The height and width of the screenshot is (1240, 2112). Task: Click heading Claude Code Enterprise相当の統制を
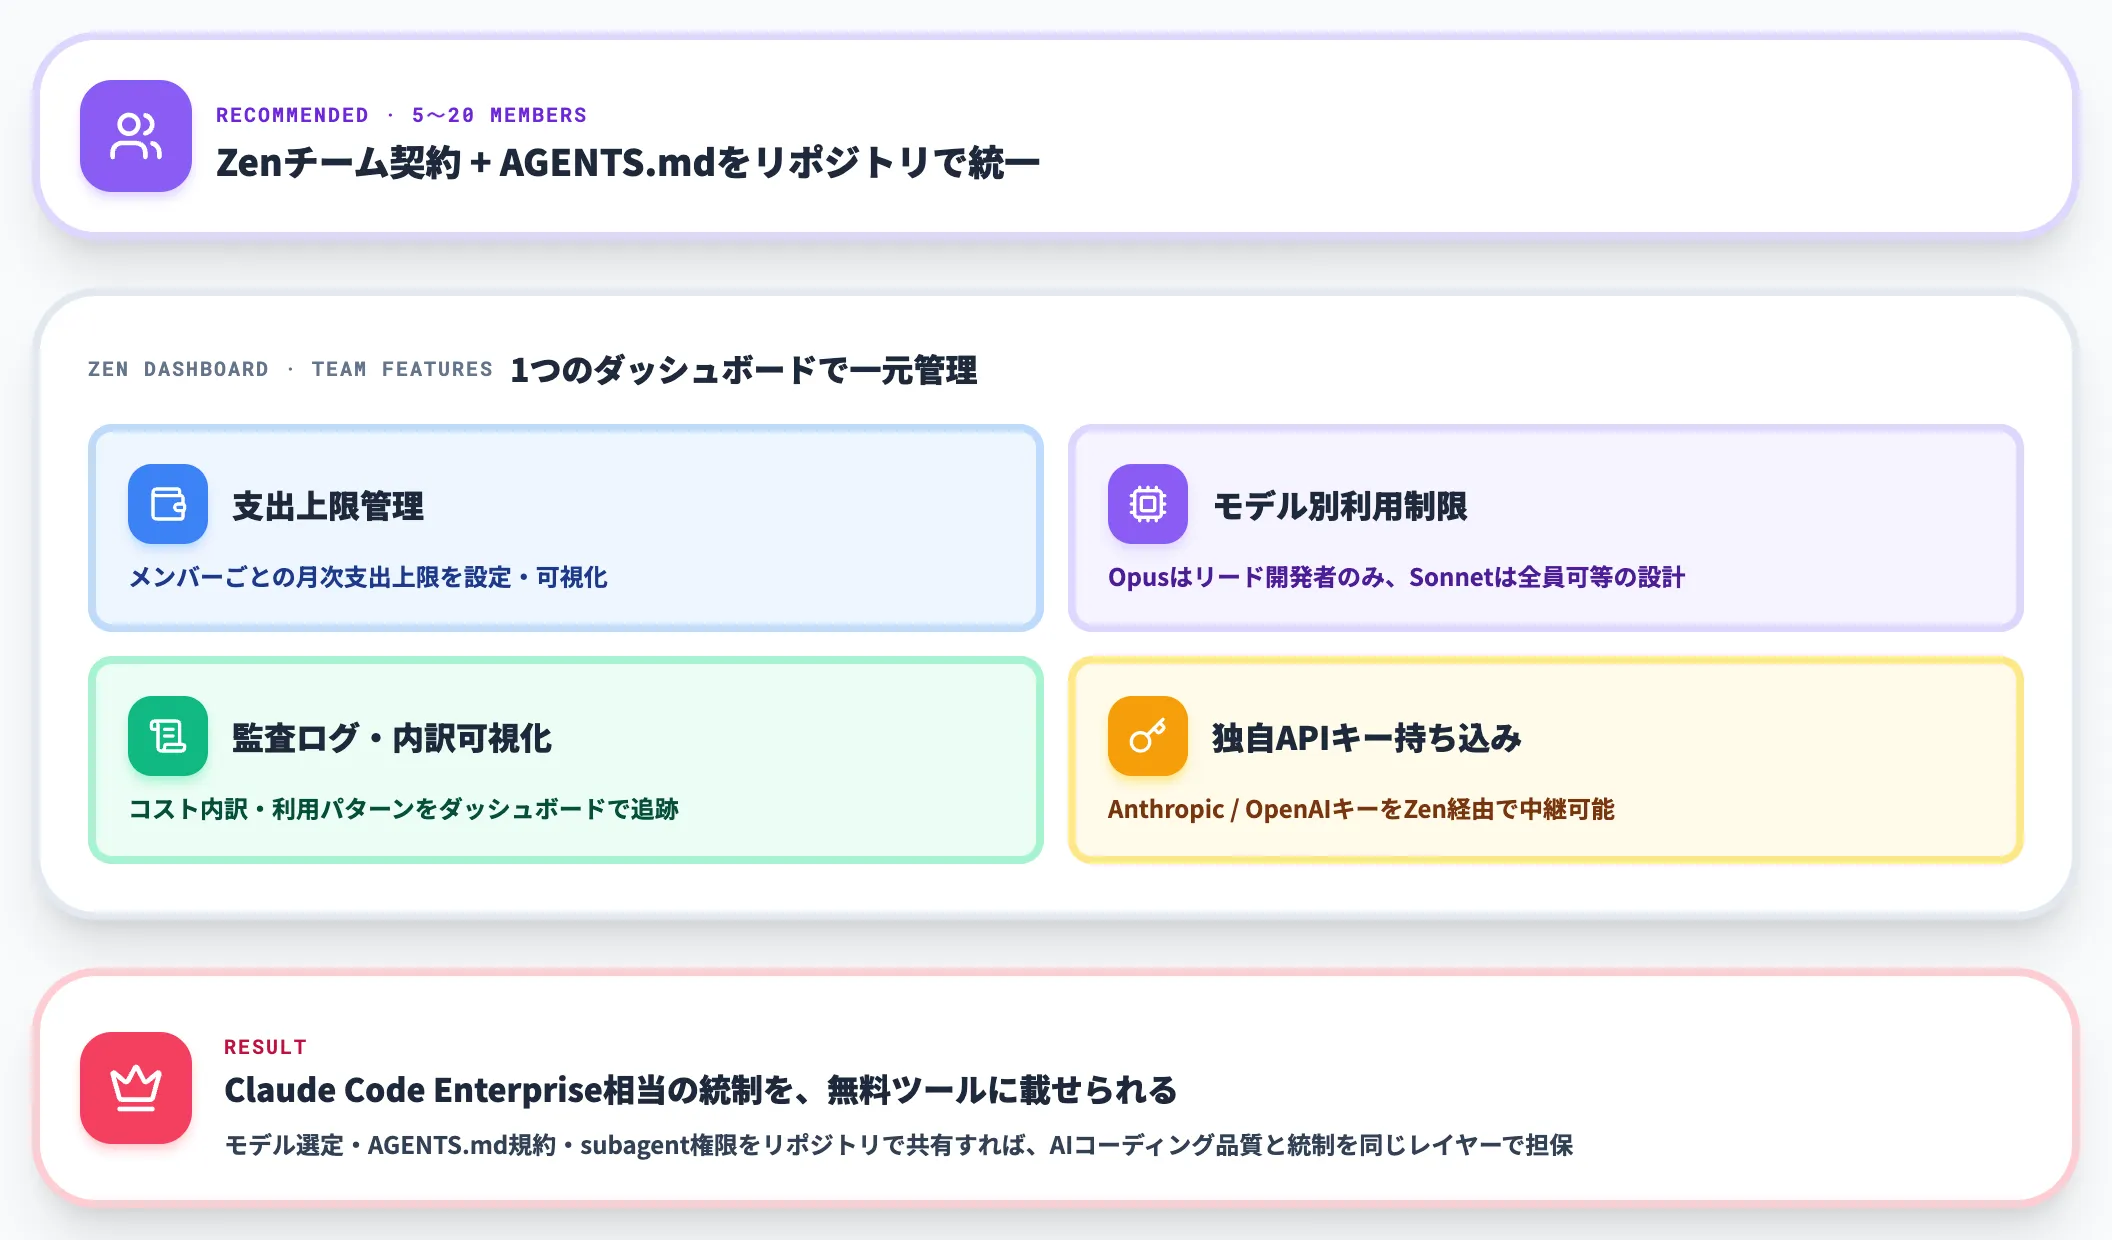tap(700, 1090)
